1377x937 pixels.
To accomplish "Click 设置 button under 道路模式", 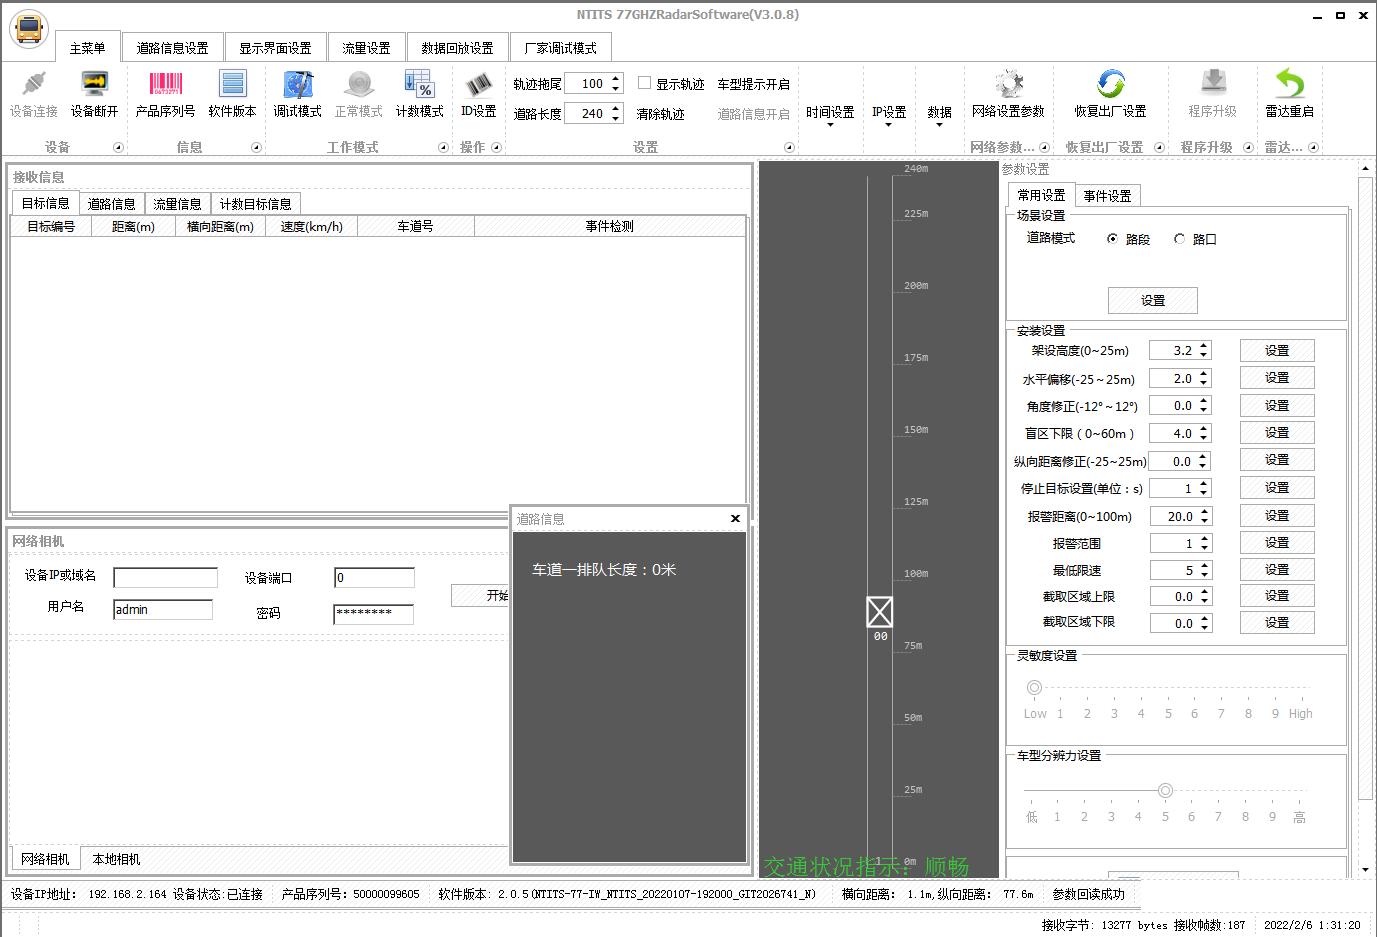I will (1153, 300).
